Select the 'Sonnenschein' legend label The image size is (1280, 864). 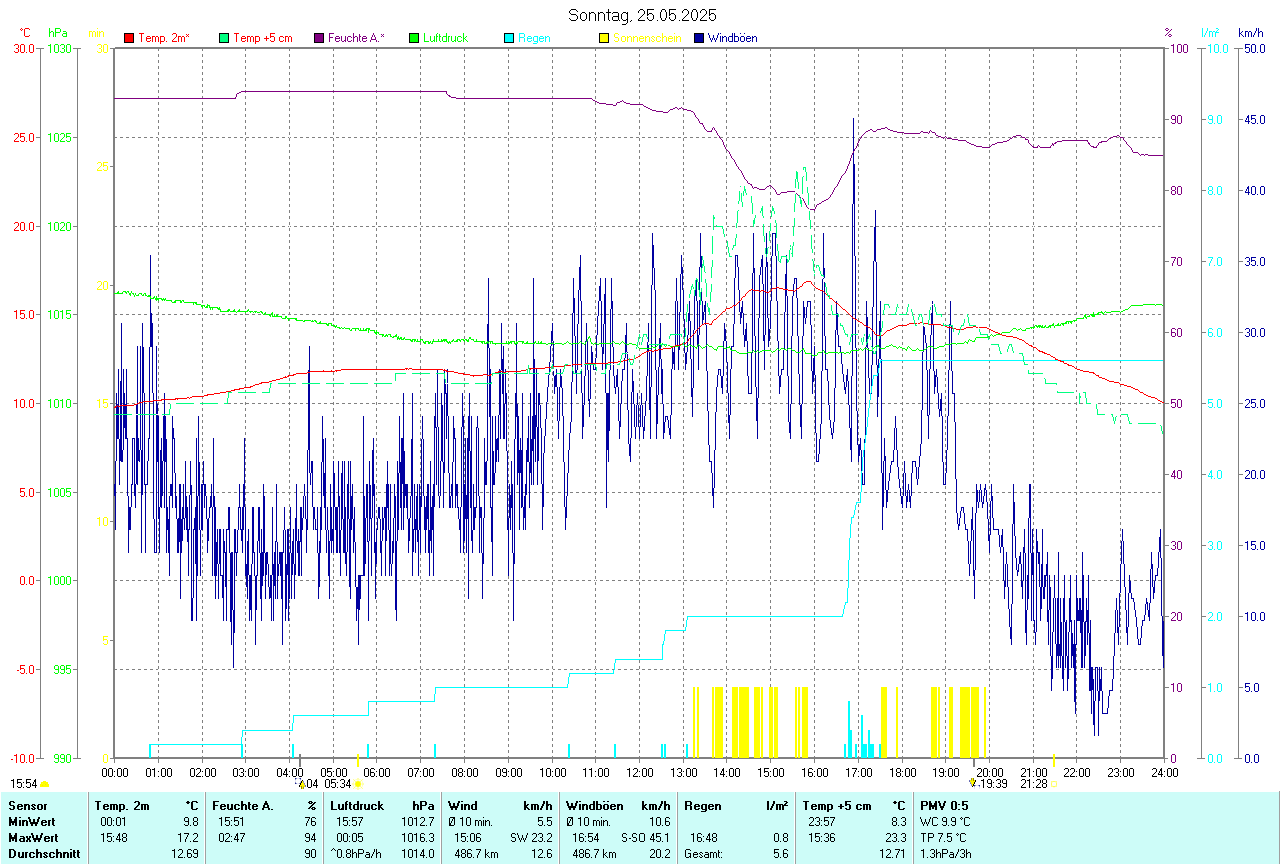(x=647, y=38)
